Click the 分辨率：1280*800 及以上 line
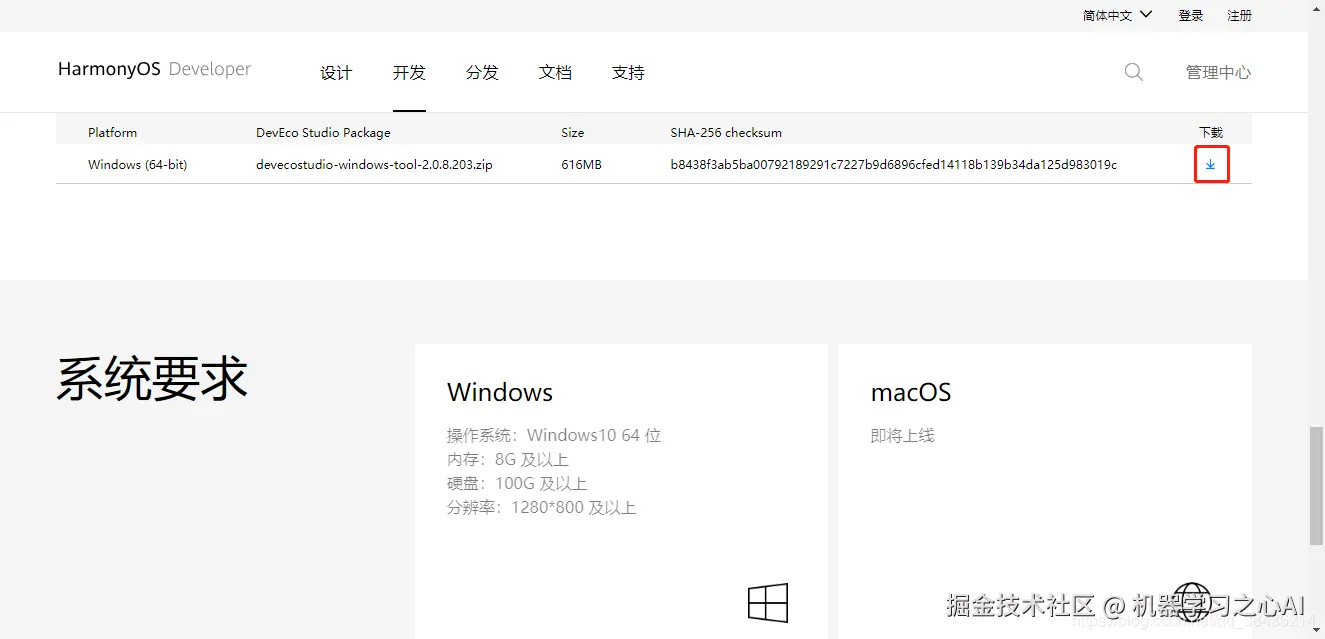 [541, 507]
